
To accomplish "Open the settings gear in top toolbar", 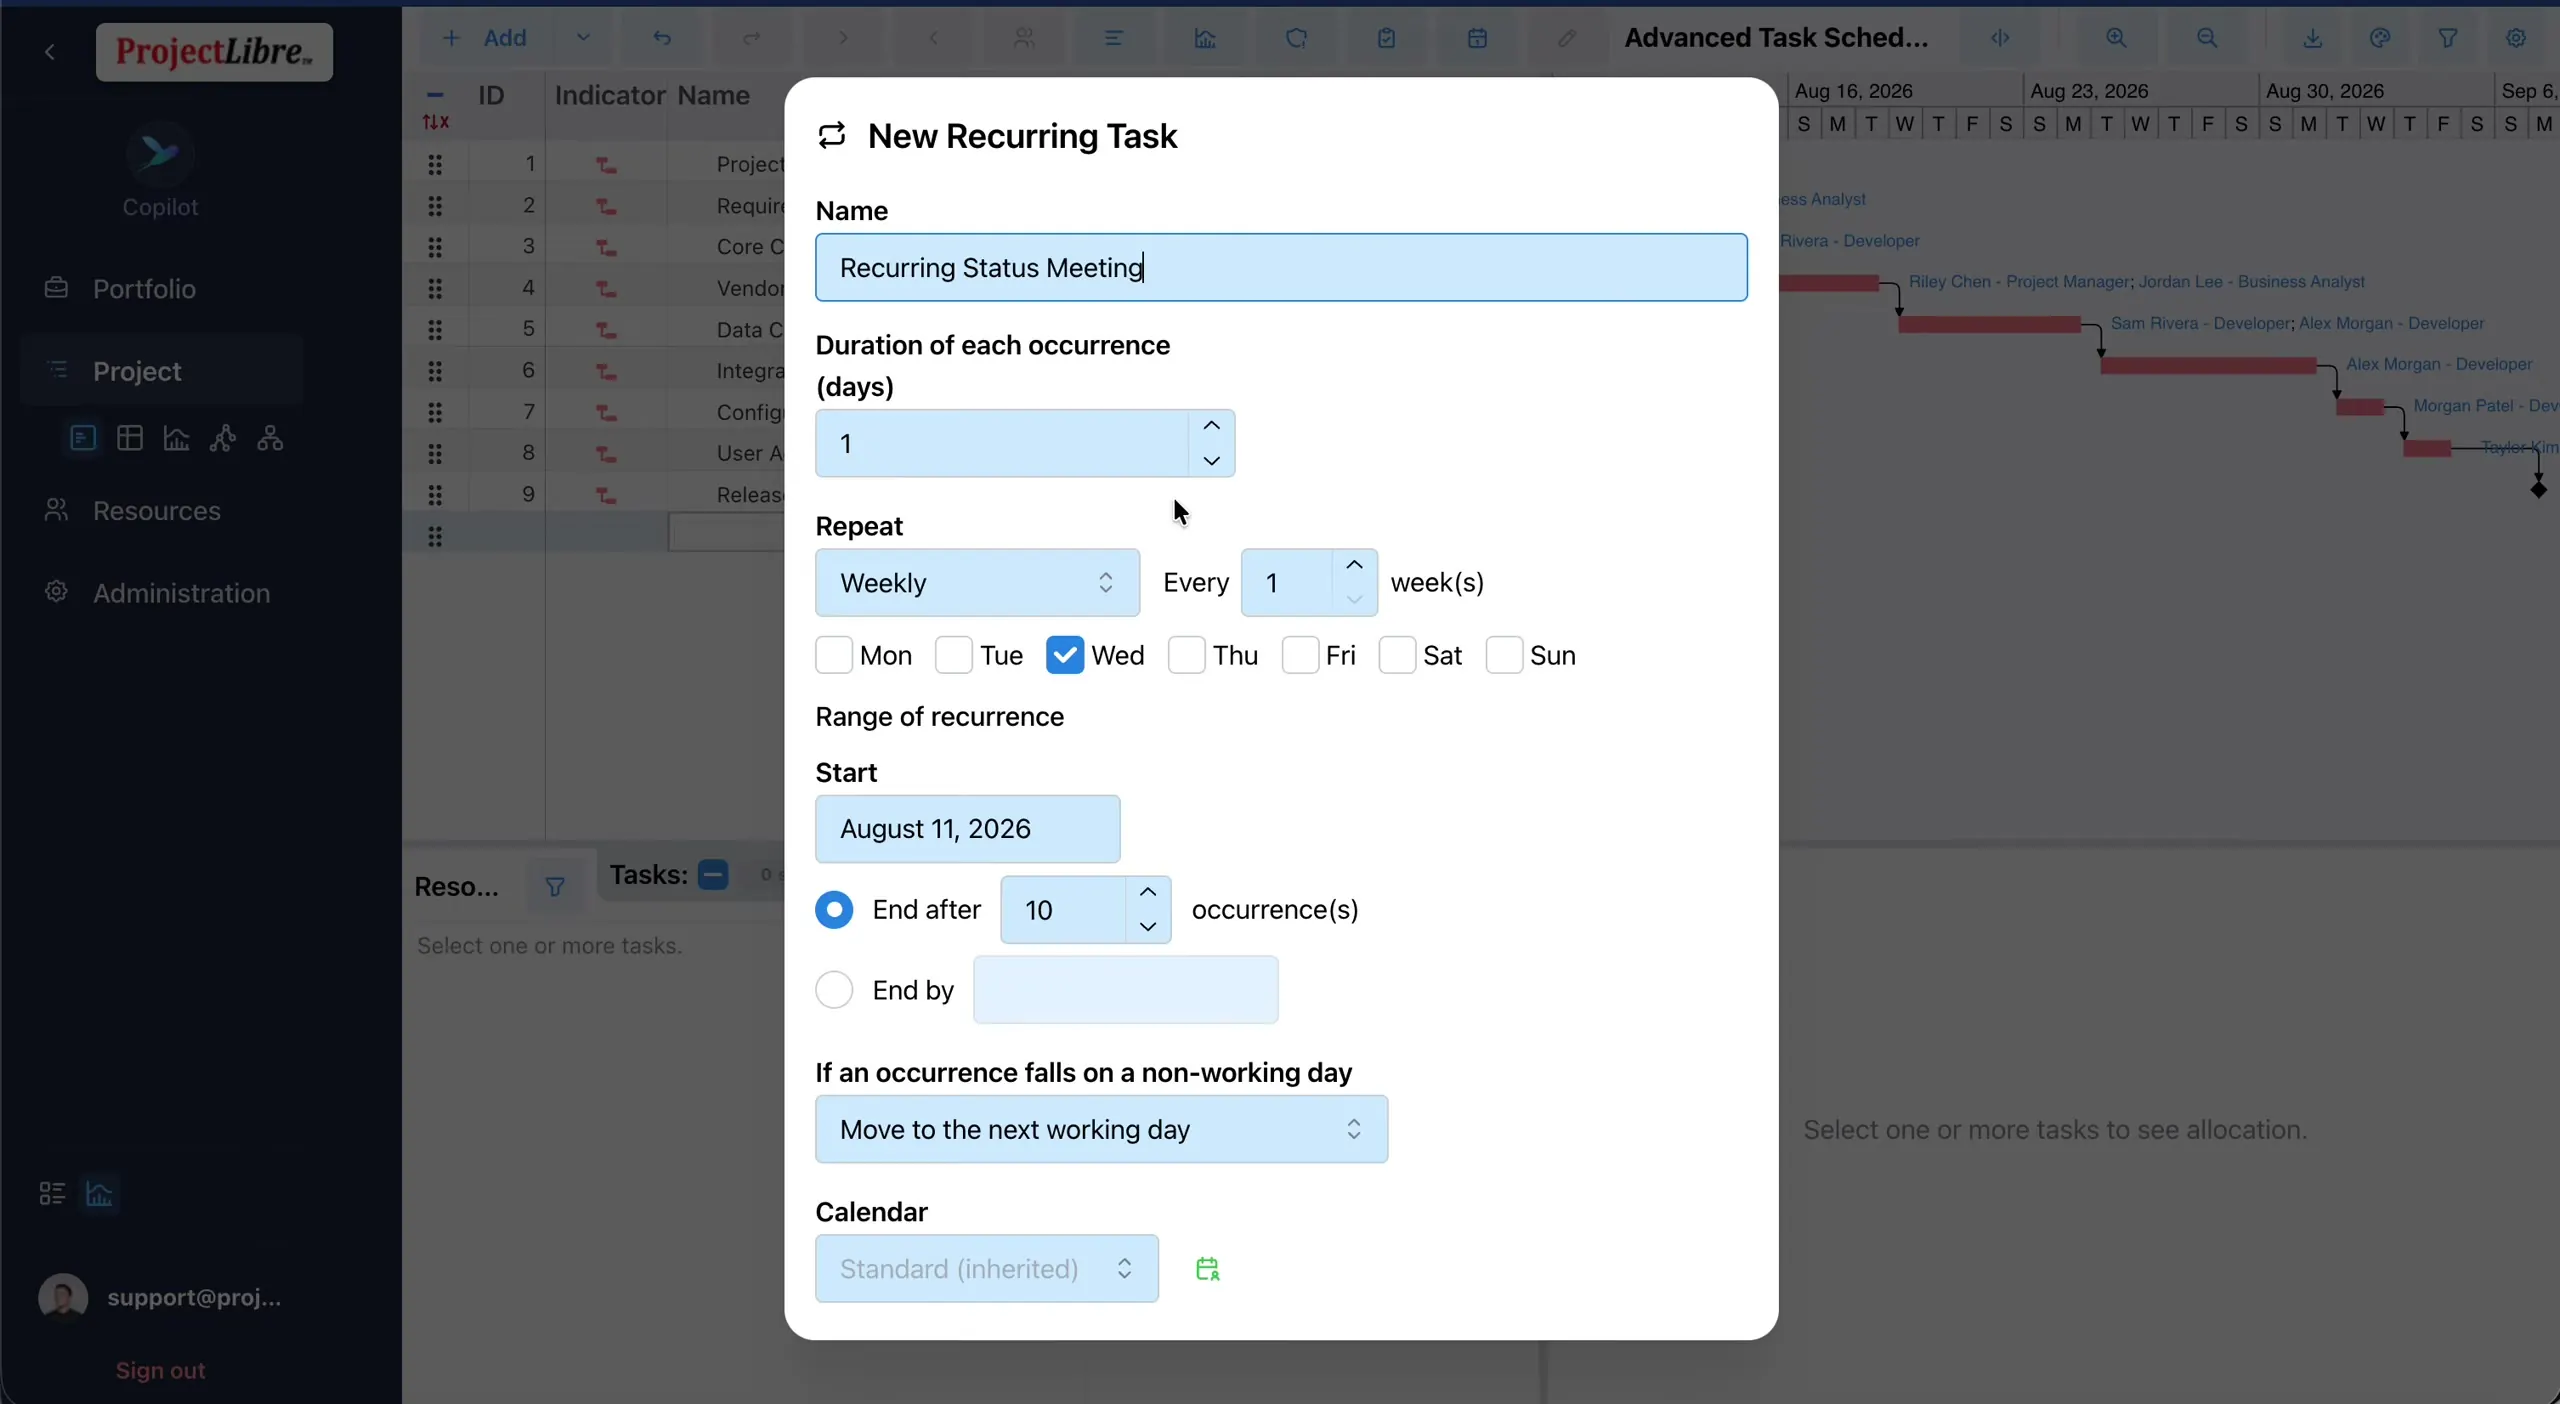I will pyautogui.click(x=2516, y=38).
